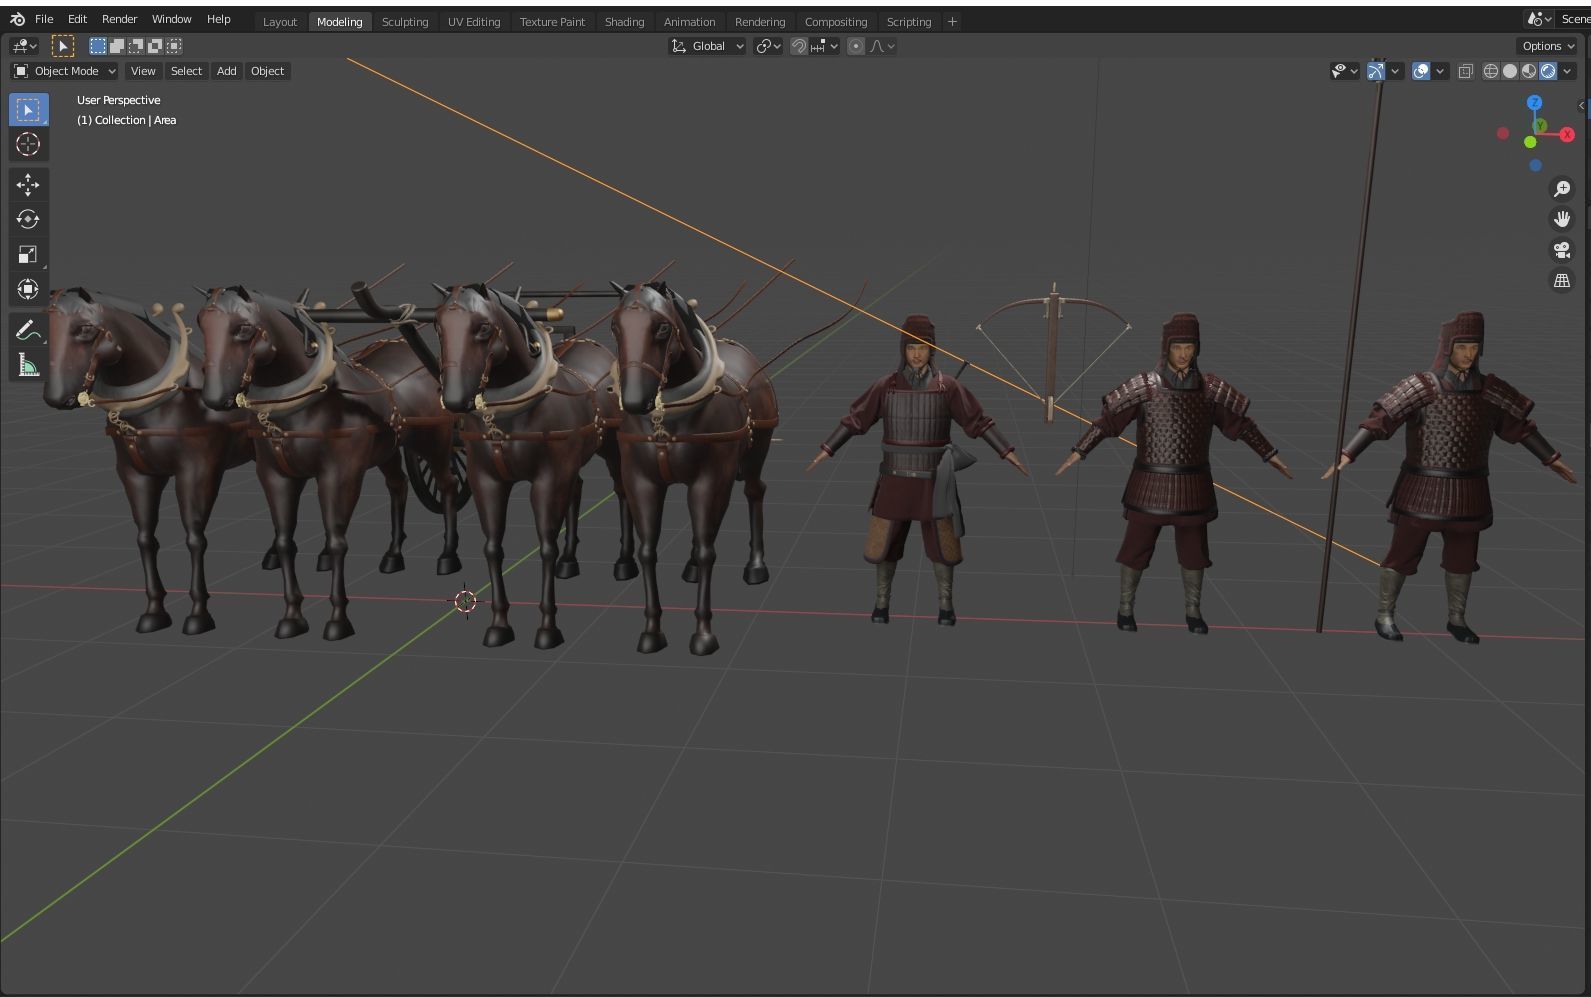Viewport: 1591px width, 997px height.
Task: Click the negative X axis gizmo dot
Action: 1503,133
